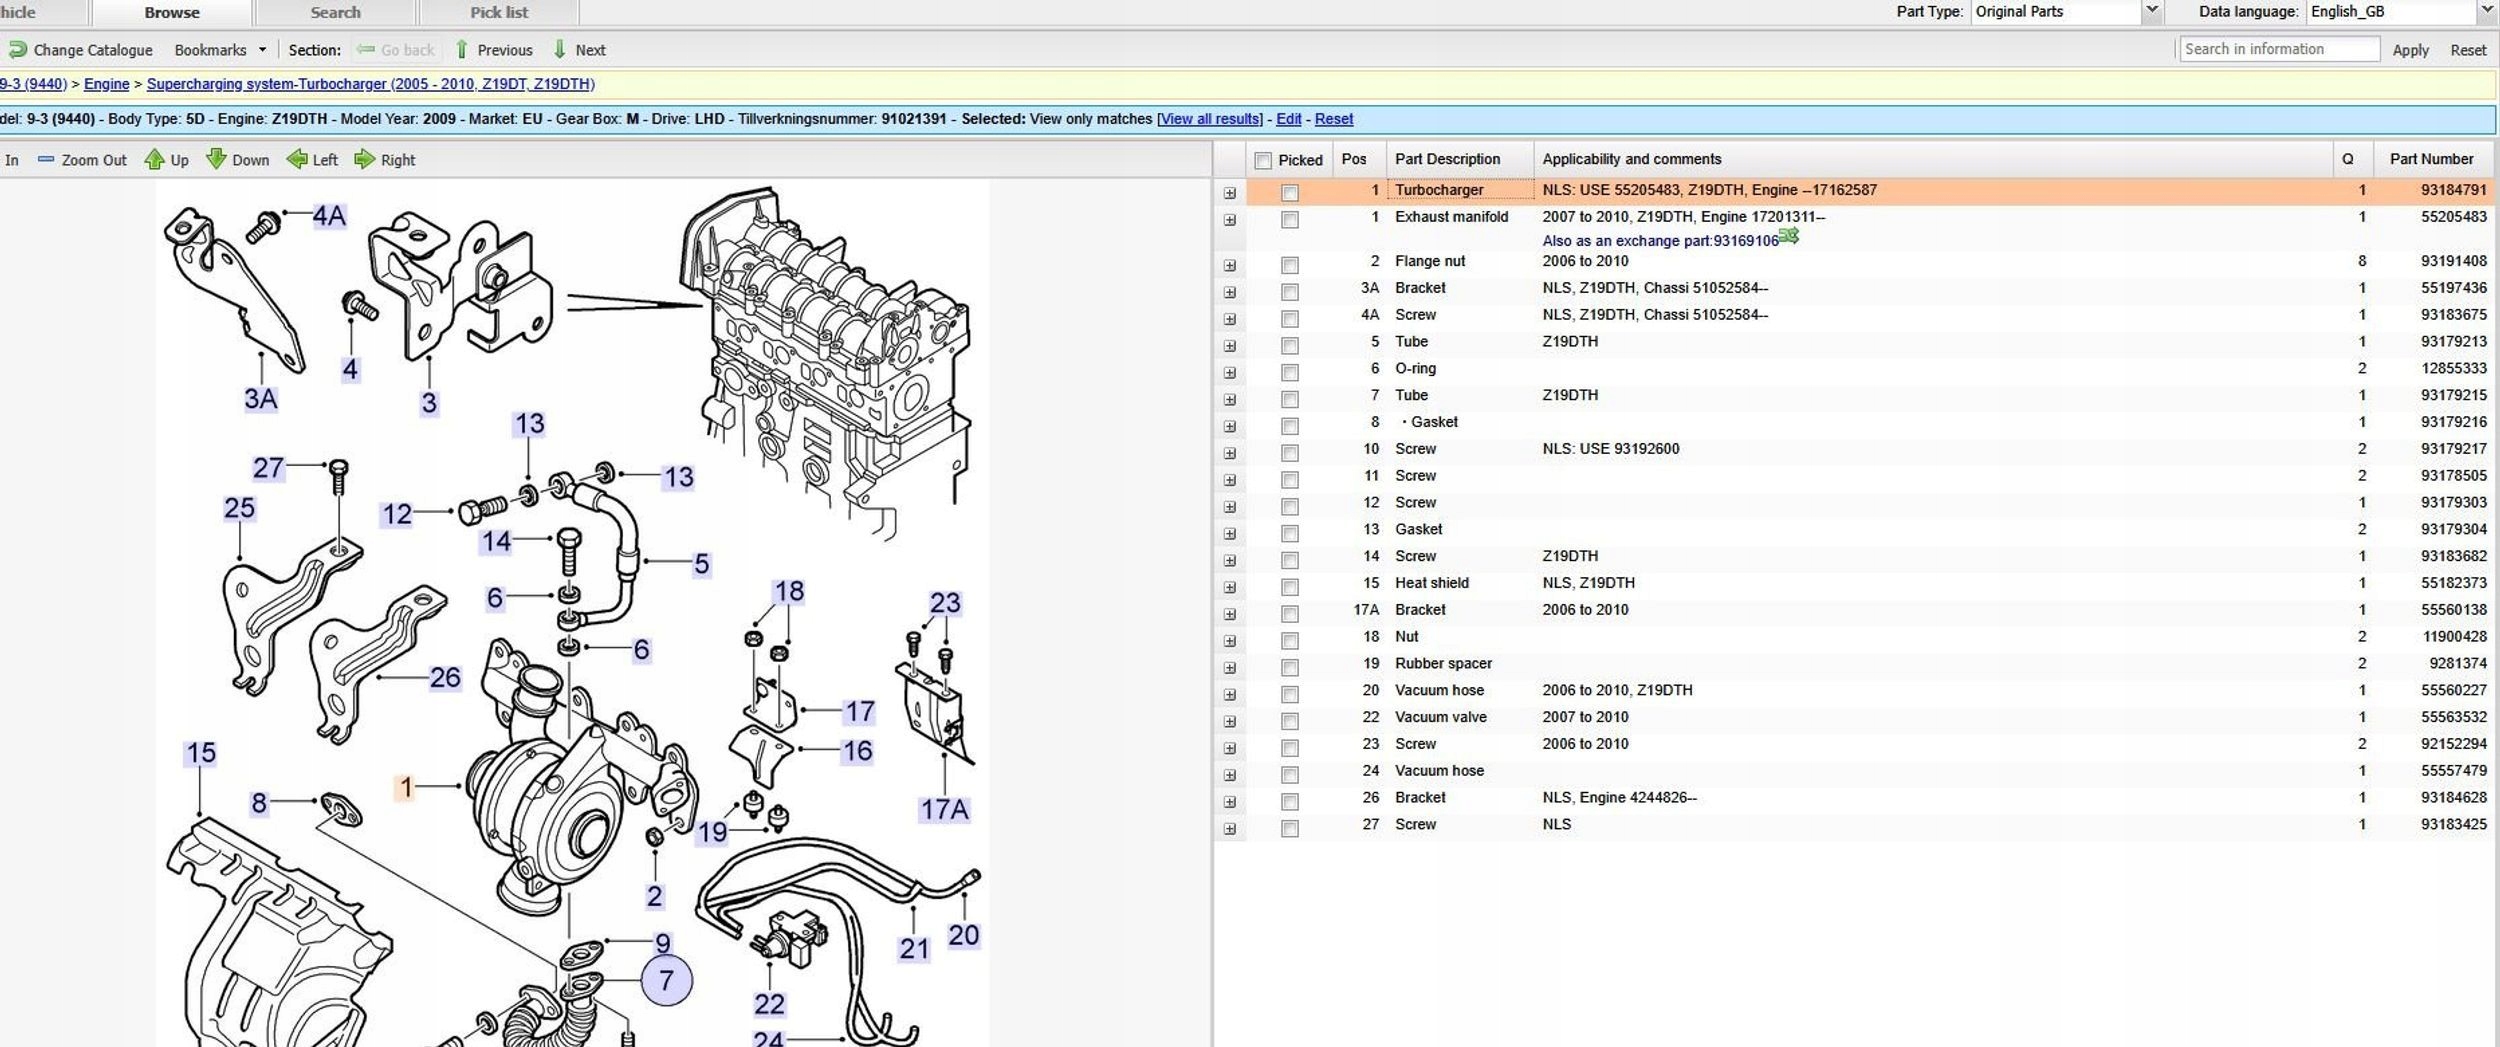Click the View all results link
The height and width of the screenshot is (1047, 2500).
pos(1209,119)
